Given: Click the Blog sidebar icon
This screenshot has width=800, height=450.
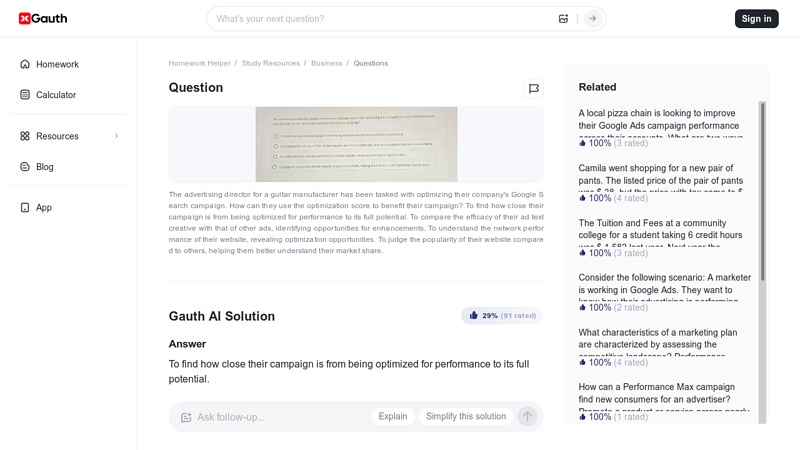Looking at the screenshot, I should click(24, 166).
